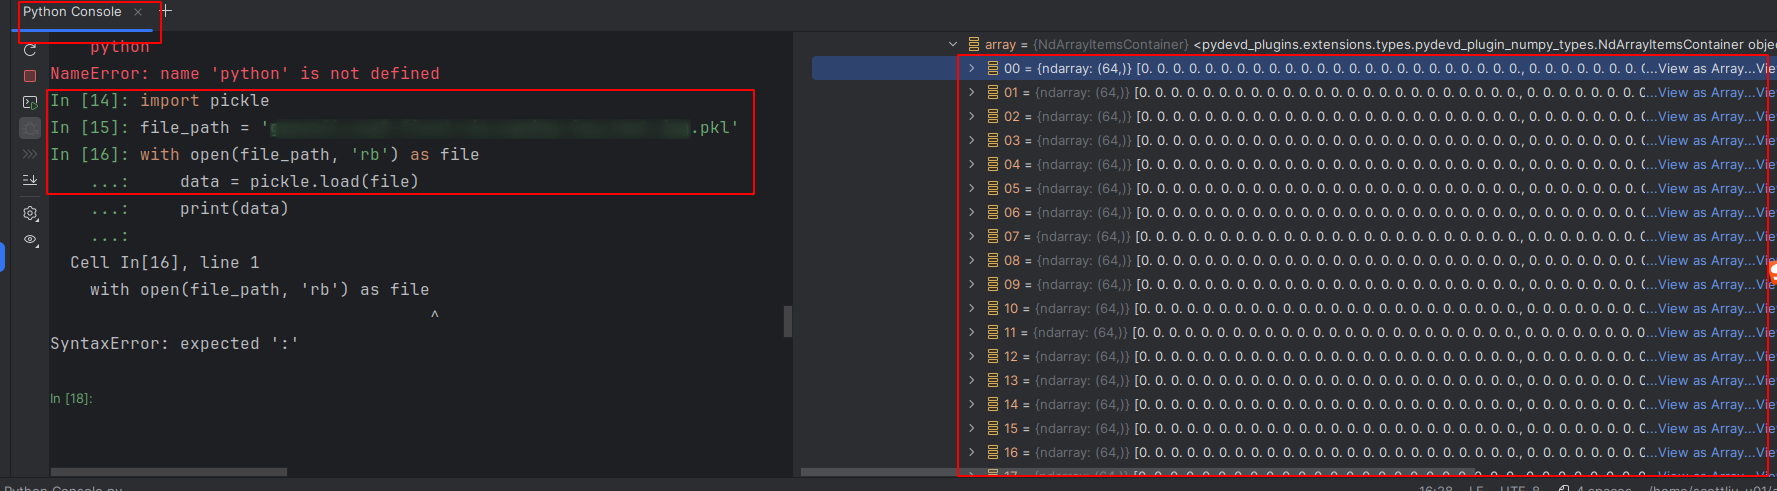Click the list icon of row 10
This screenshot has height=491, width=1777.
click(992, 308)
